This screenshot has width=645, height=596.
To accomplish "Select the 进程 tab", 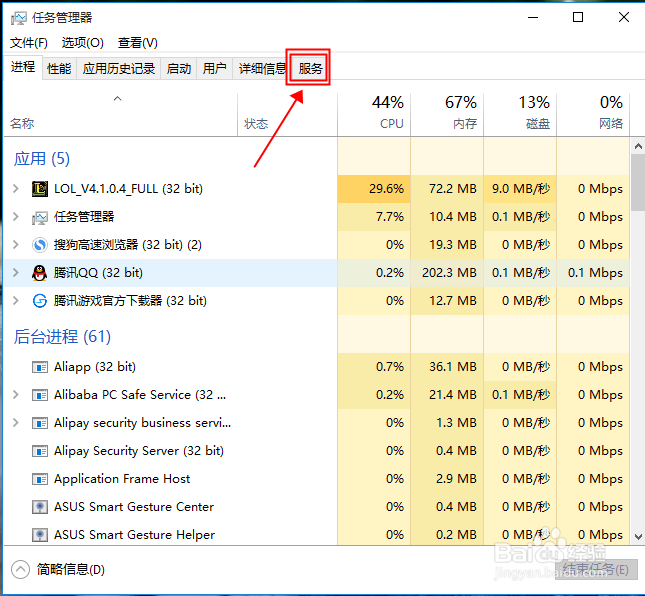I will [23, 67].
